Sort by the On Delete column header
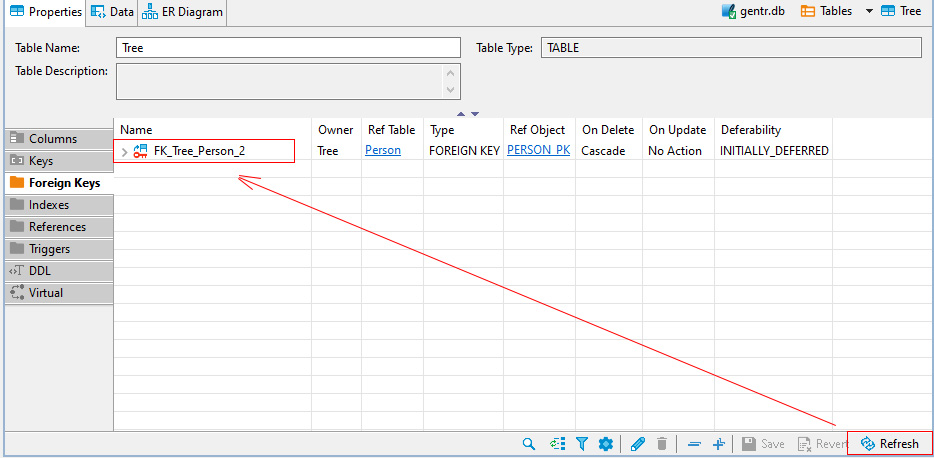 (609, 130)
